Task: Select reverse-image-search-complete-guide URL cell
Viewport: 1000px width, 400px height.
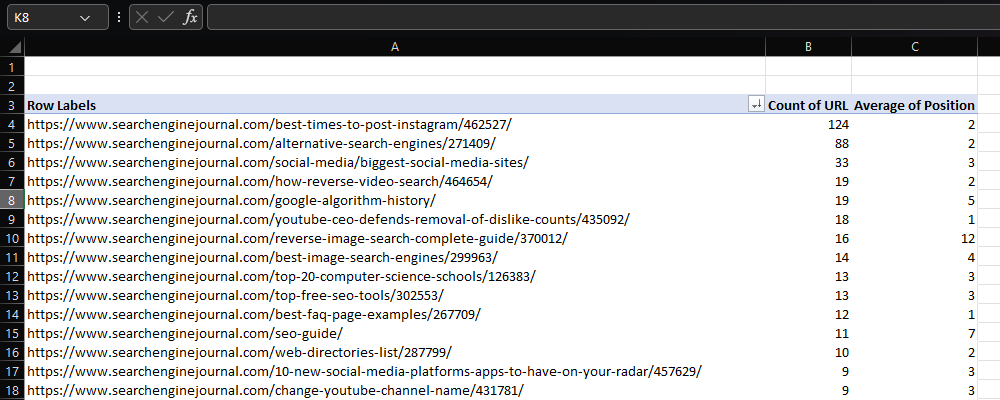Action: tap(395, 239)
